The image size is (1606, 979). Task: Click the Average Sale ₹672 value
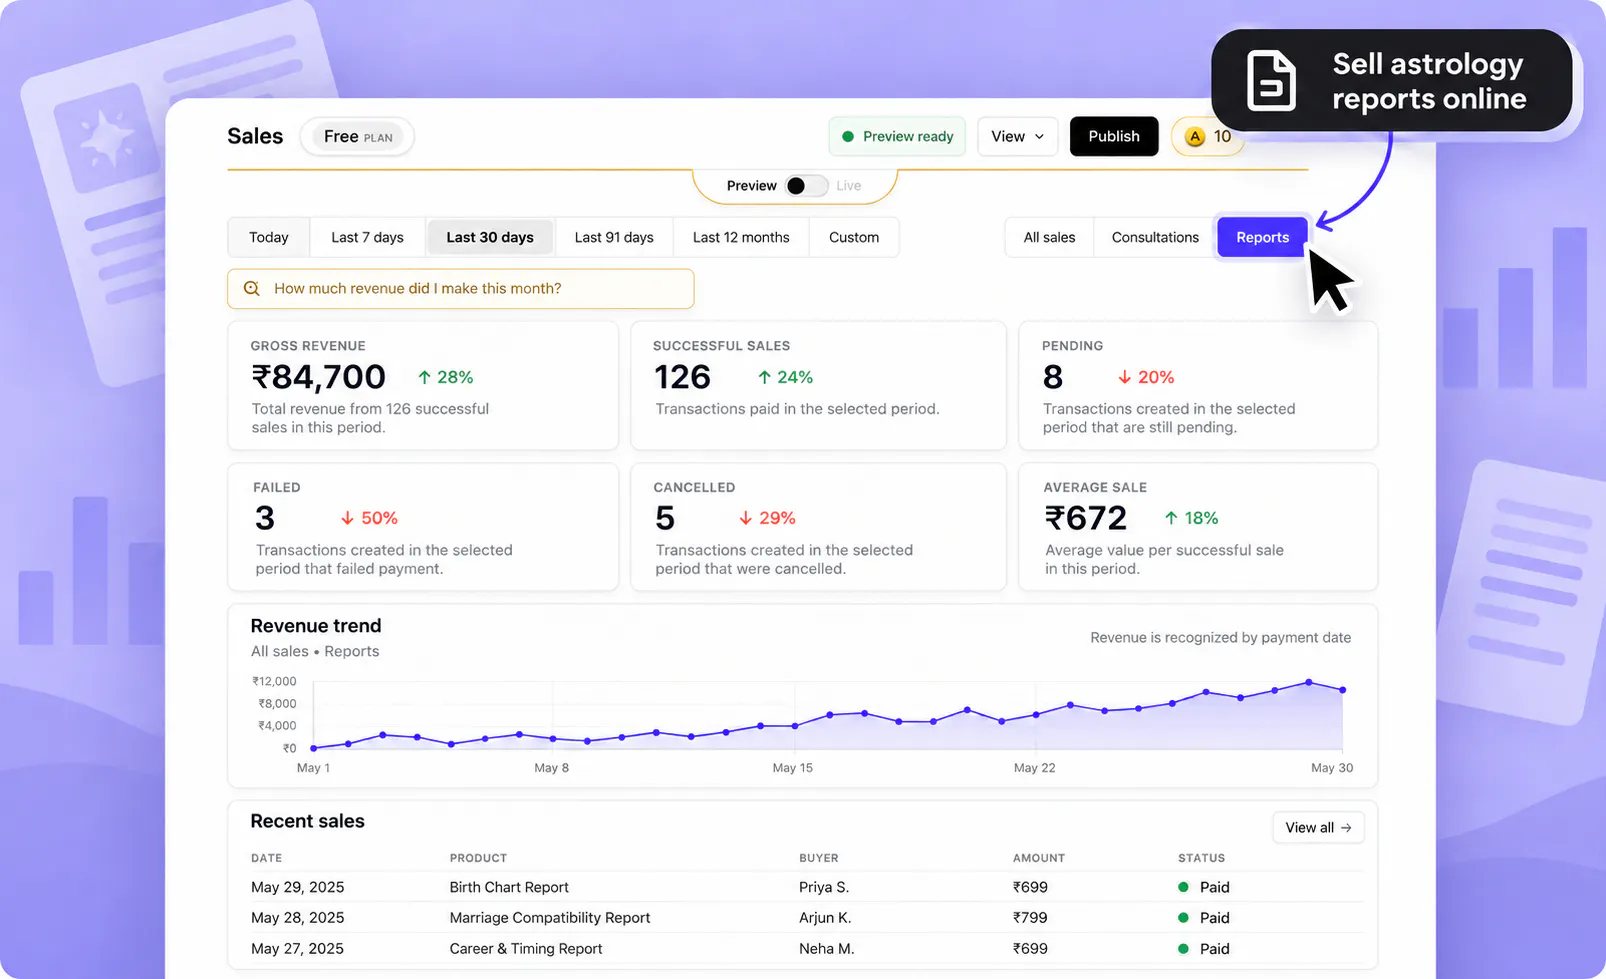pyautogui.click(x=1086, y=518)
